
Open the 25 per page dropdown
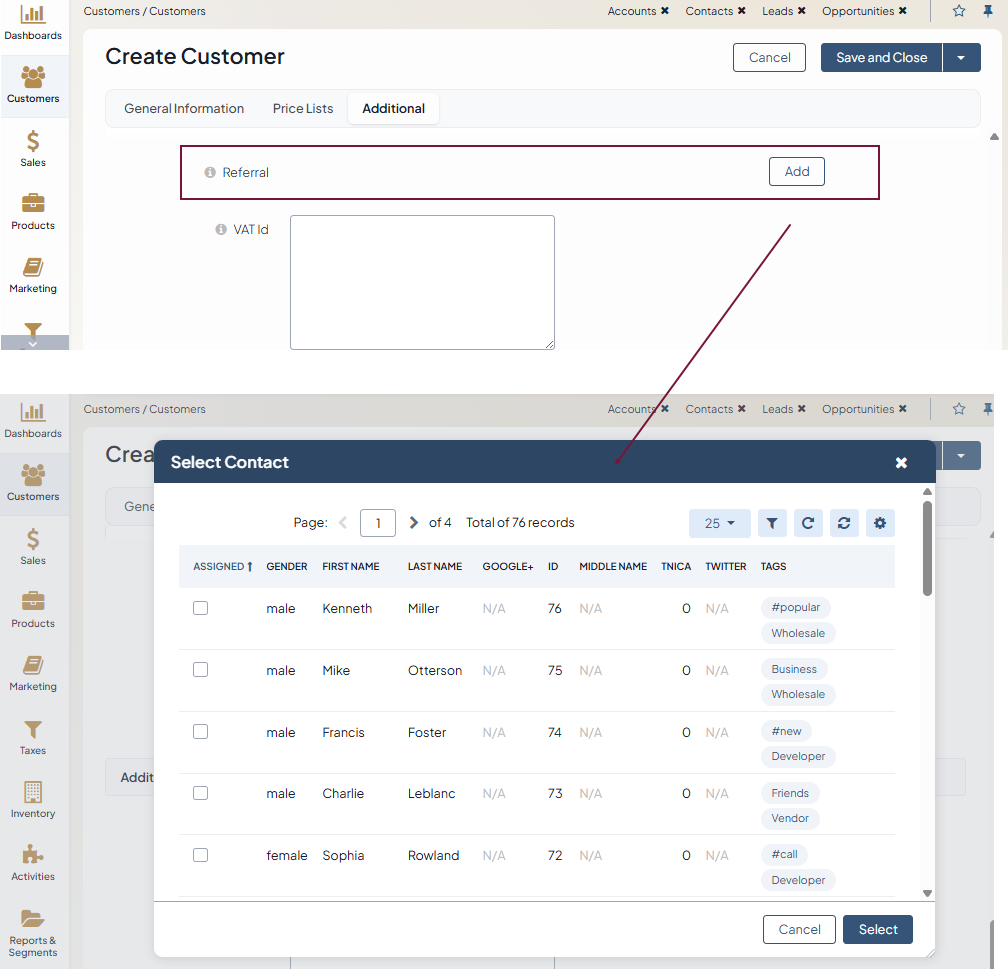(720, 523)
